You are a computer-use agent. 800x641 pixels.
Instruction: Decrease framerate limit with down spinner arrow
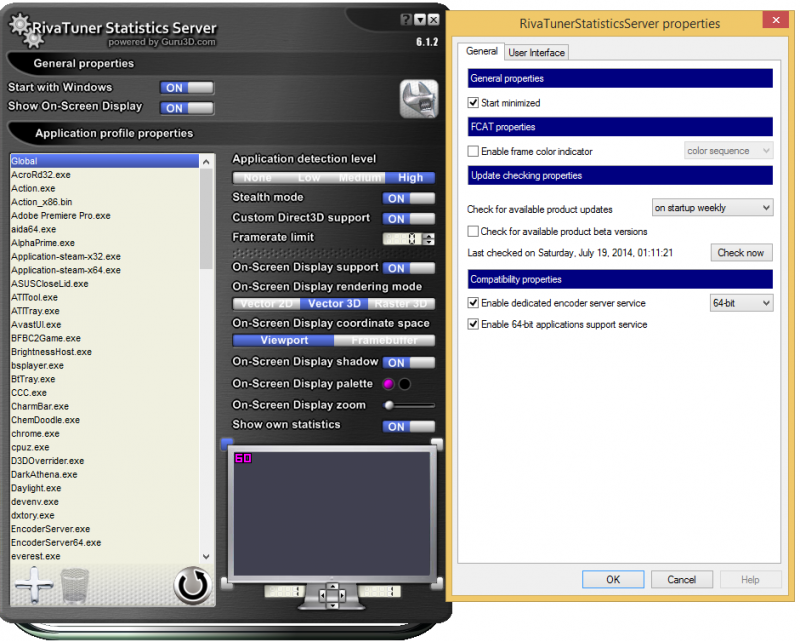pyautogui.click(x=430, y=242)
